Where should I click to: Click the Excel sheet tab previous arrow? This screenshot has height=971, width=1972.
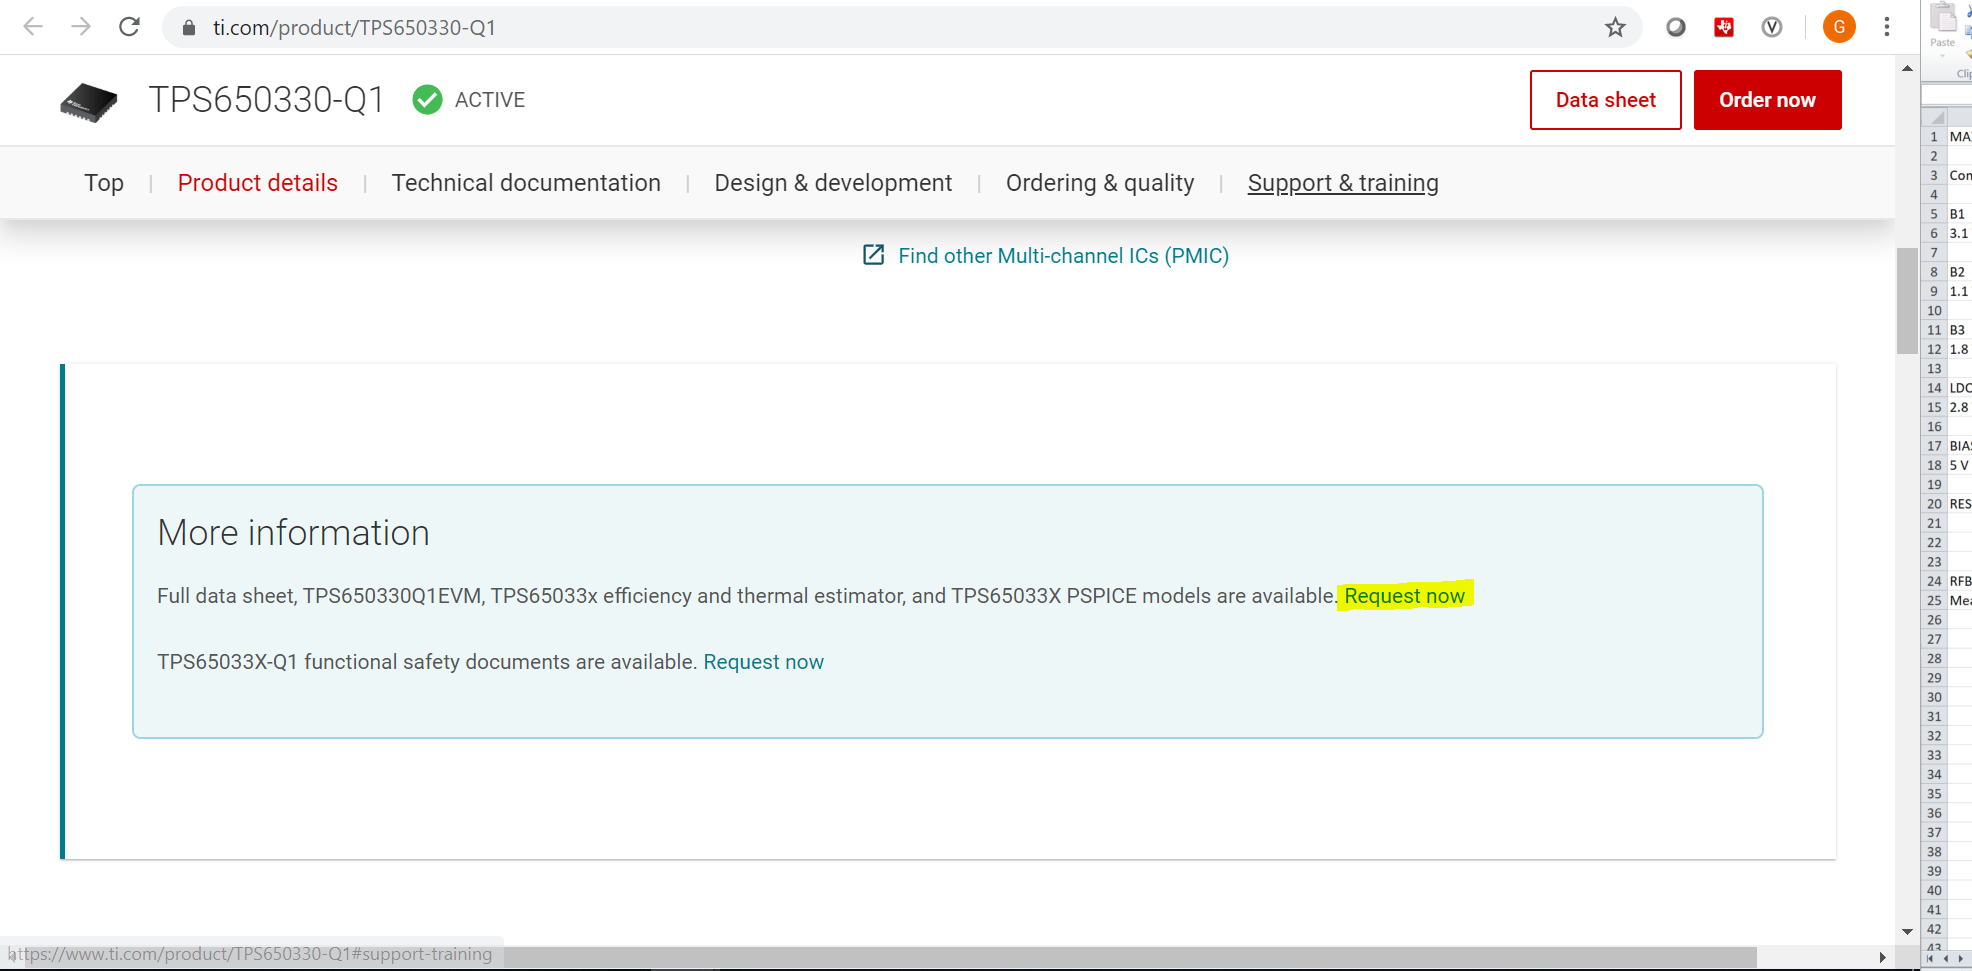coord(1945,958)
